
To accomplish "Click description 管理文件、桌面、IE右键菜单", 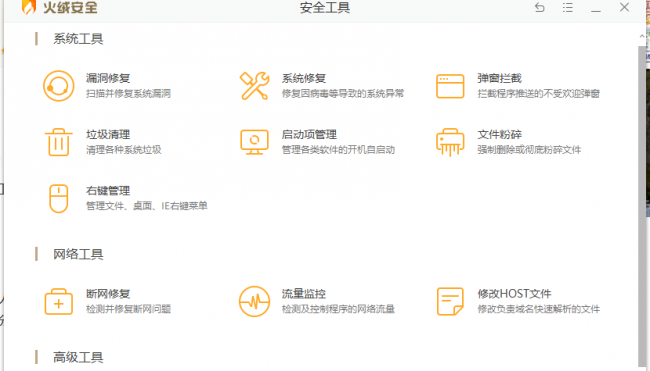I will [x=147, y=206].
